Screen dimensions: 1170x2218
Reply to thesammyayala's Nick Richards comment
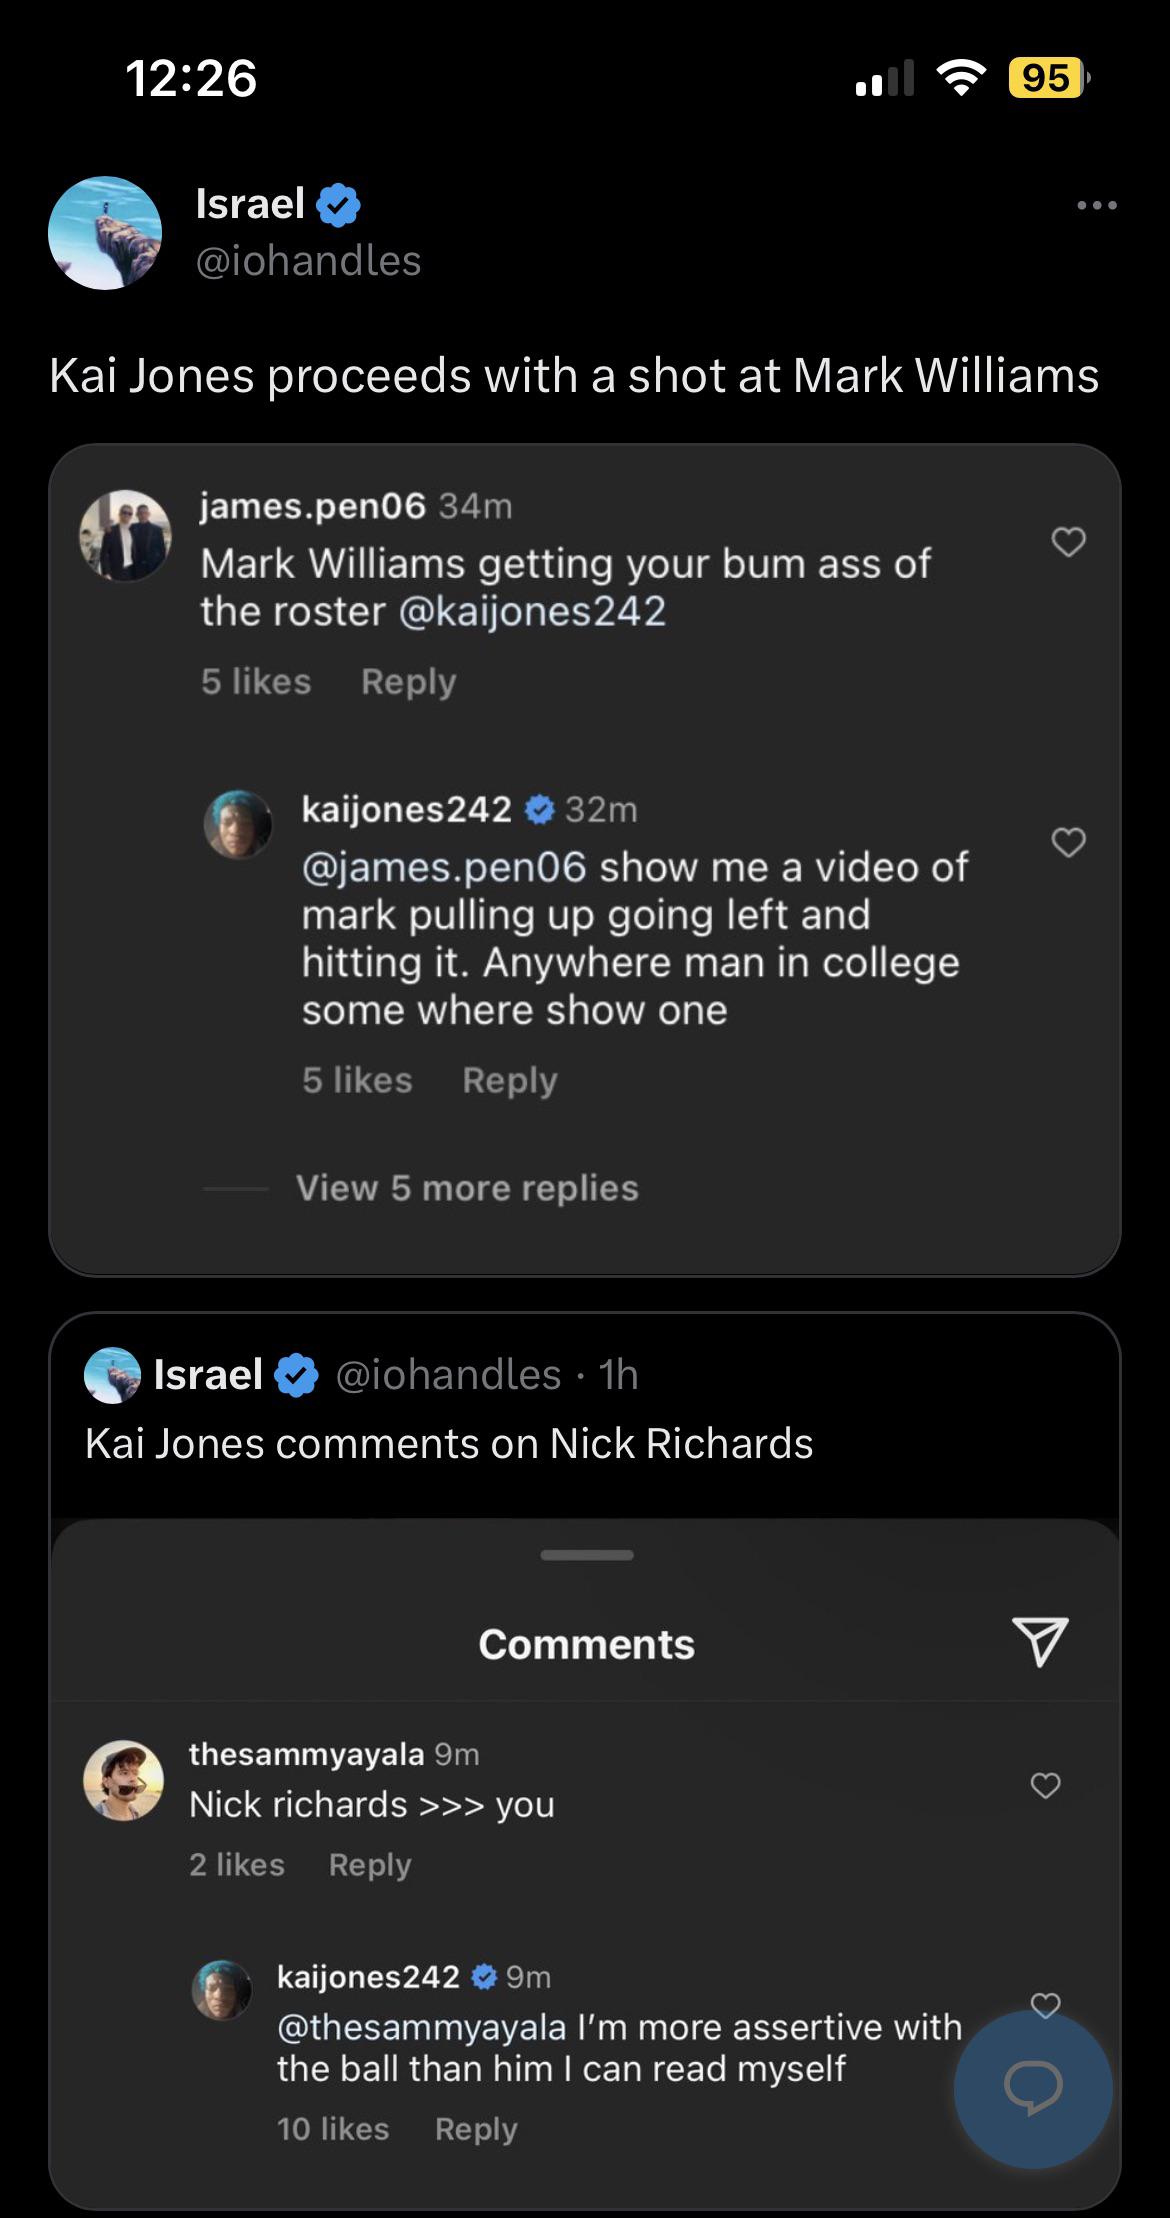370,1865
